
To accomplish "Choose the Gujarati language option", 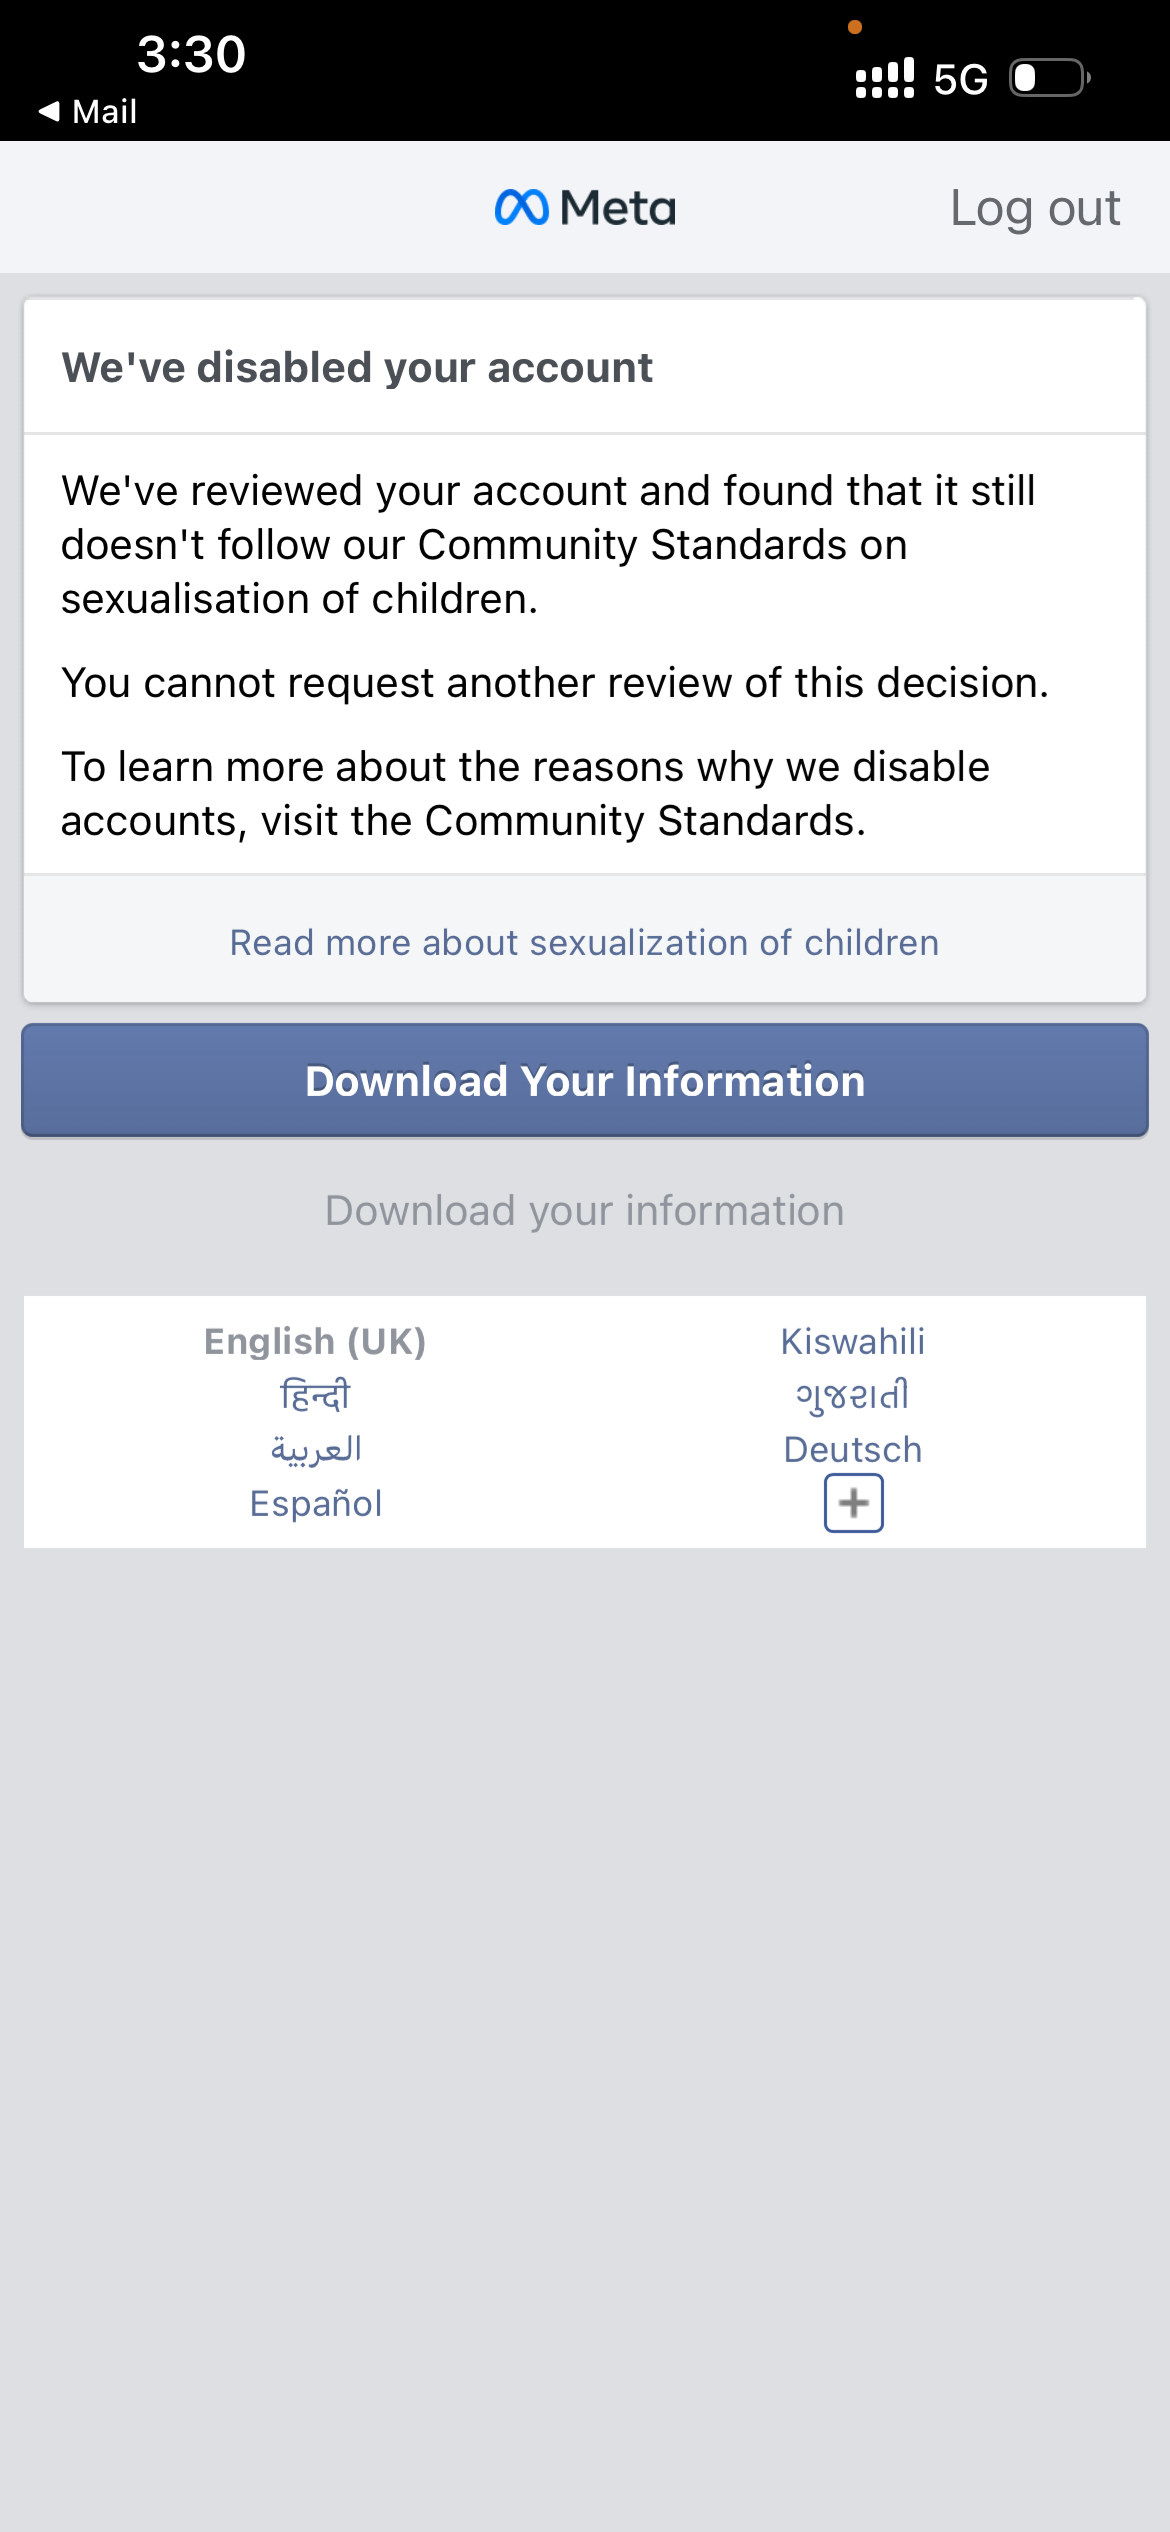I will (853, 1395).
